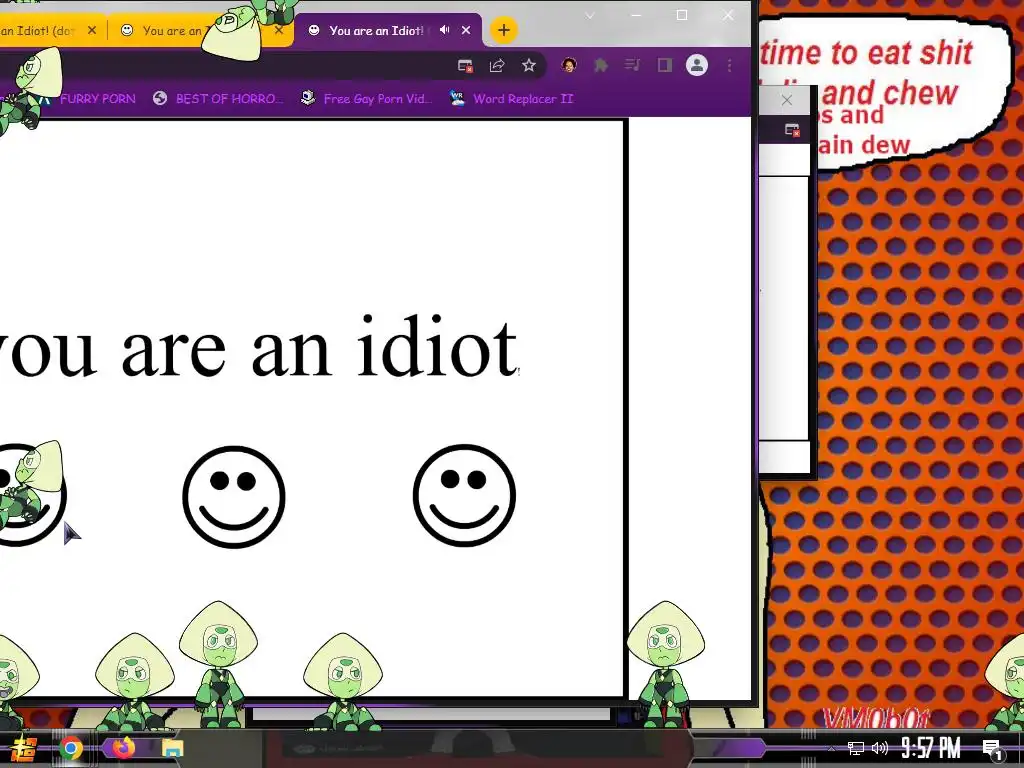
Task: Open the tab search chevron in title bar
Action: (590, 16)
